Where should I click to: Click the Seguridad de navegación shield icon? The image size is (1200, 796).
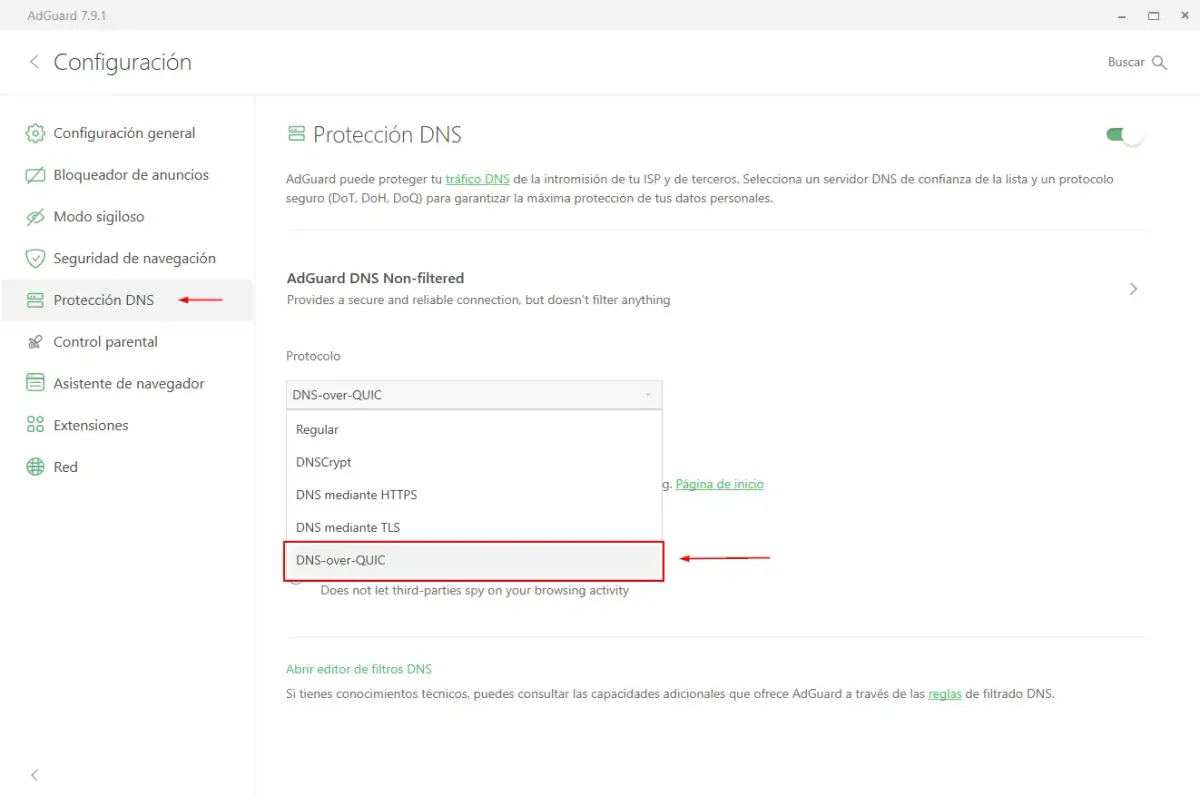pyautogui.click(x=35, y=258)
